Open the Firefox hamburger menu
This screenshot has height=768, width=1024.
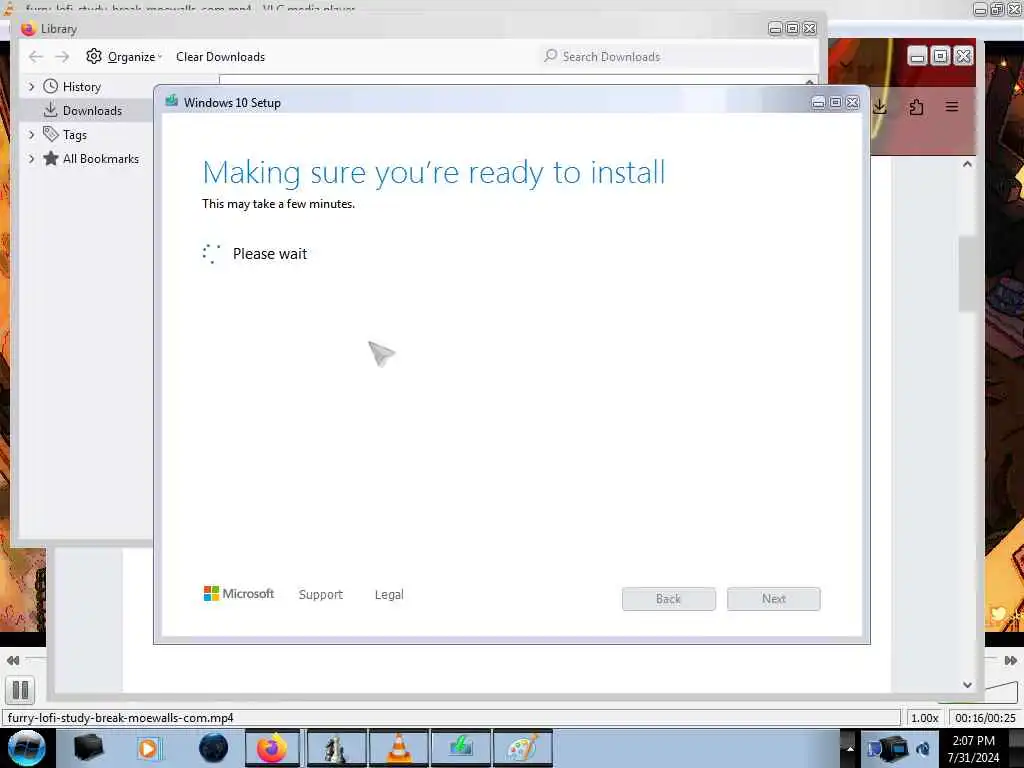952,106
